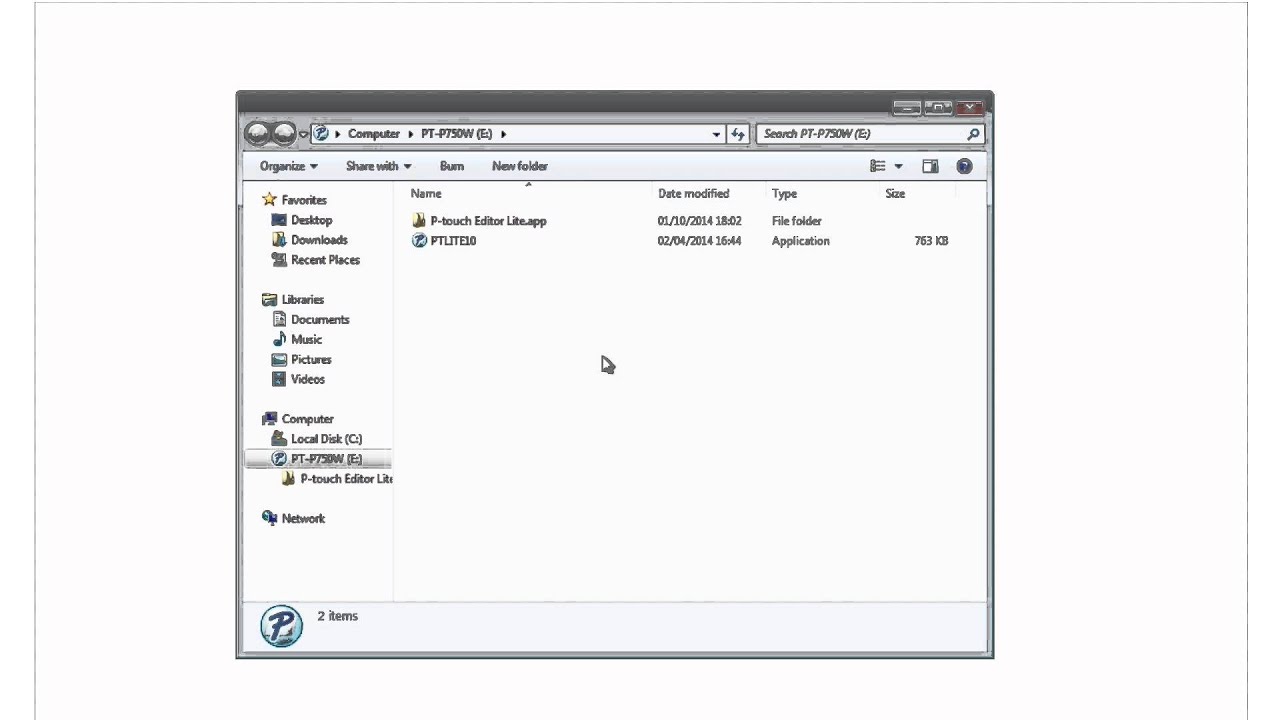
Task: Click the Forward navigation arrow button
Action: tap(284, 133)
